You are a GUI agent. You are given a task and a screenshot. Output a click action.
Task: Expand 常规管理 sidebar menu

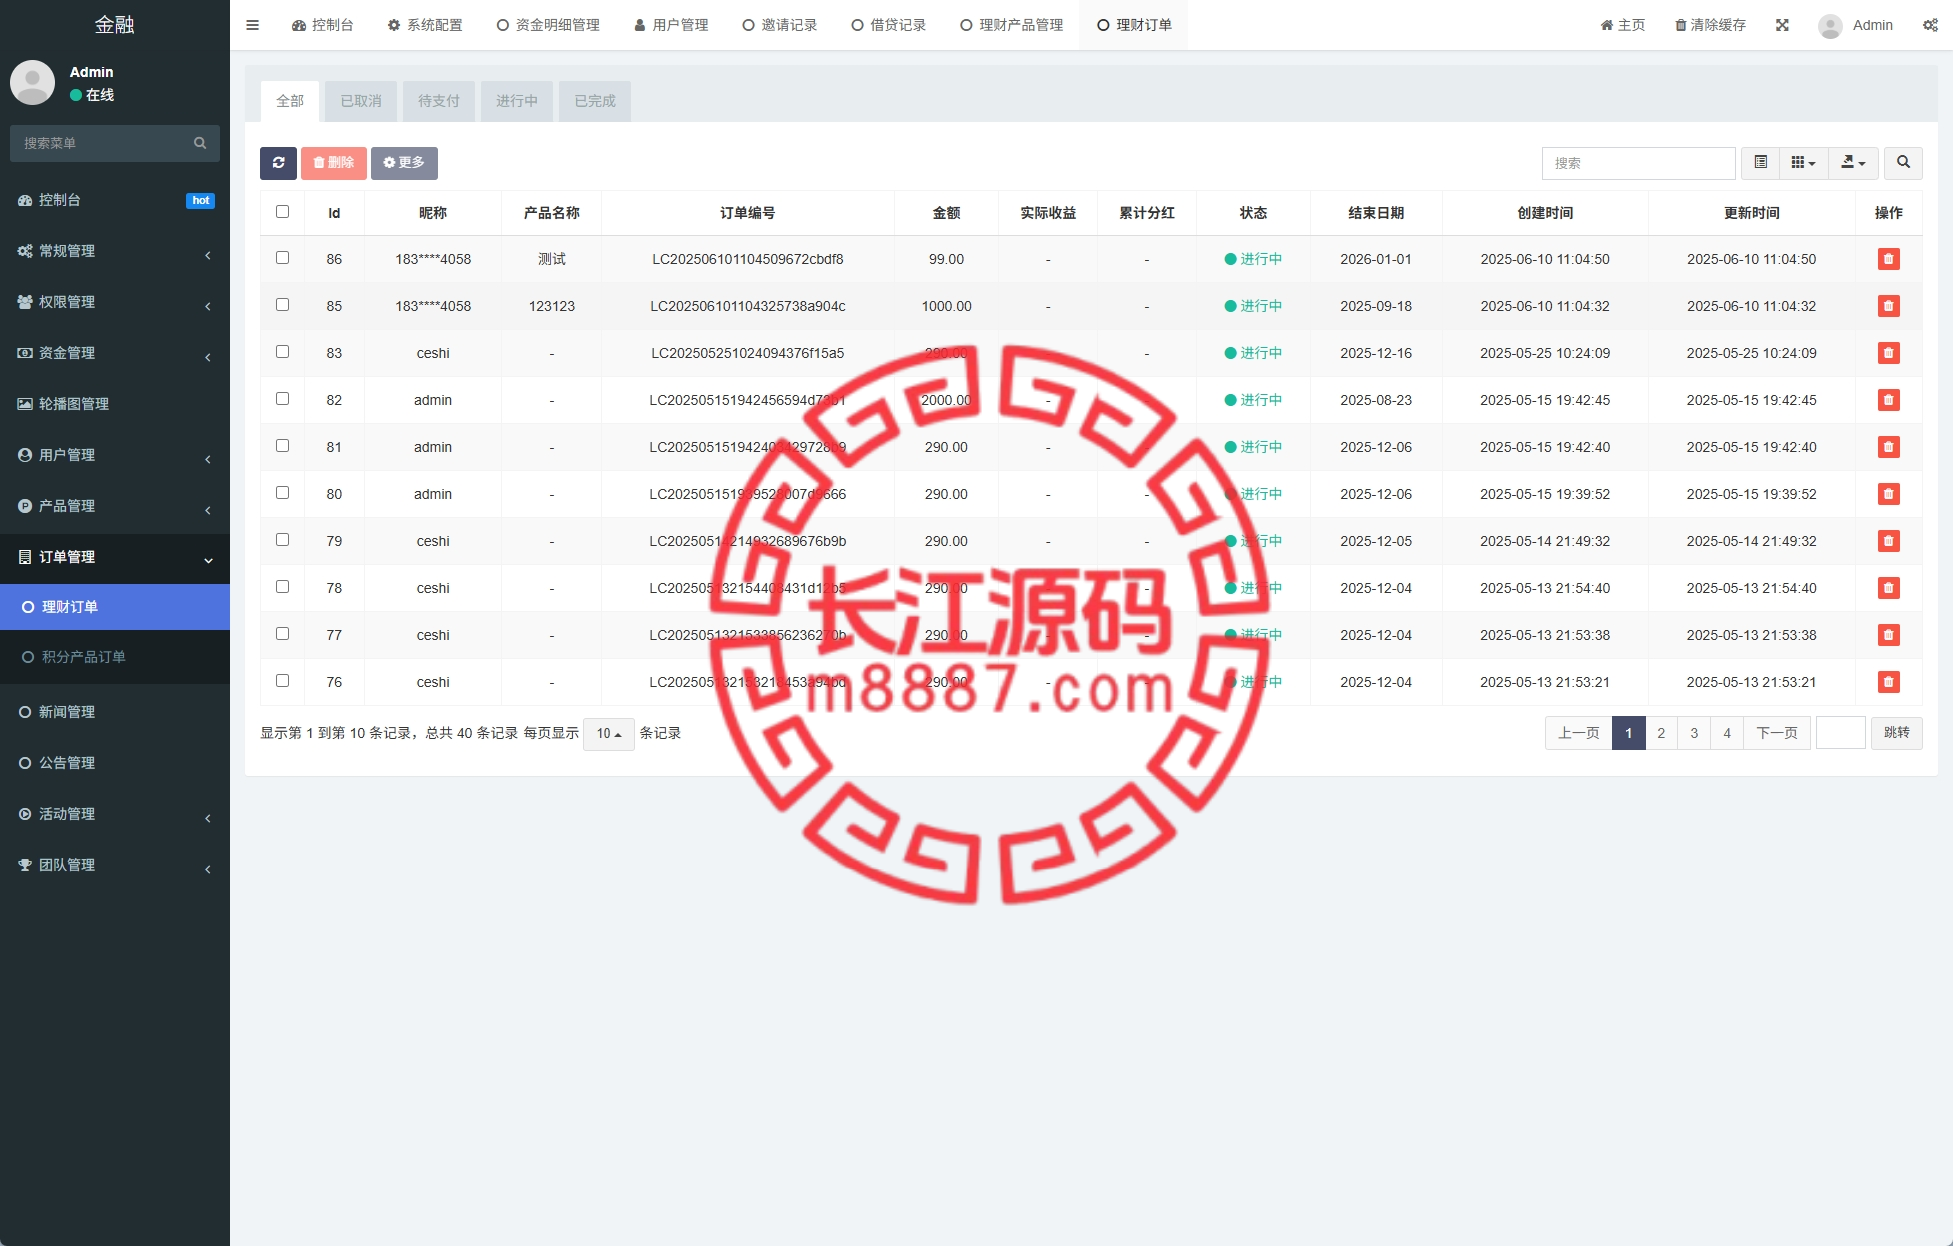(115, 251)
